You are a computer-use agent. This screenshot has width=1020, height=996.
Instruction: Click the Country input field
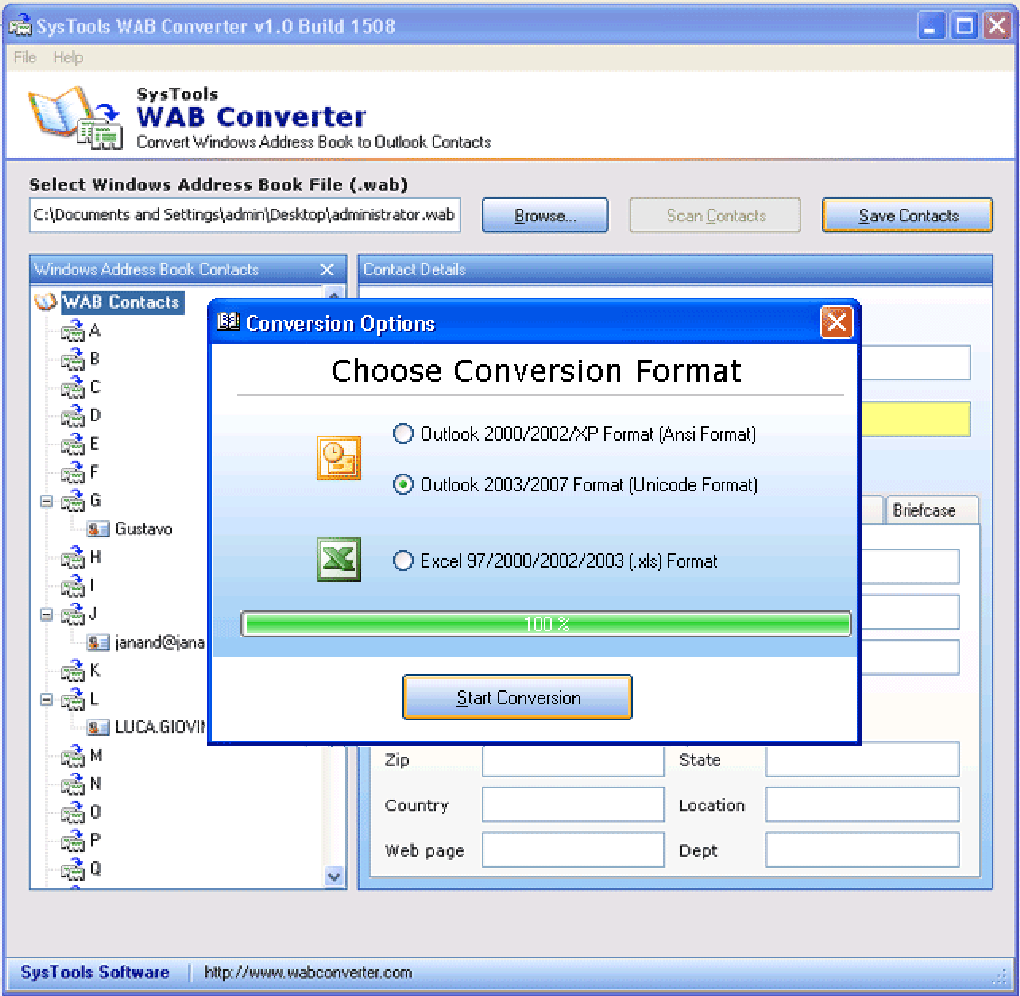[x=573, y=805]
